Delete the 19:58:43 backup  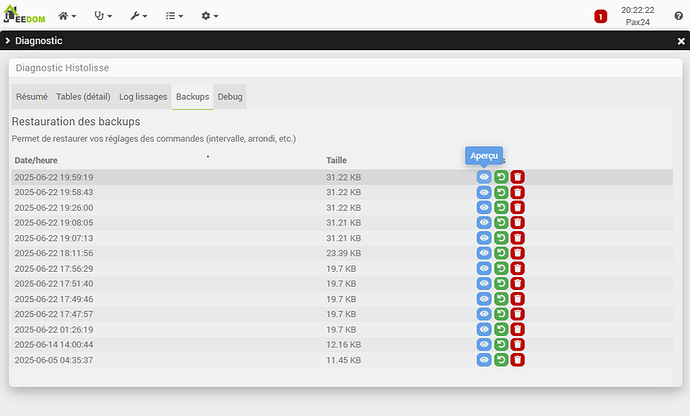click(x=518, y=192)
